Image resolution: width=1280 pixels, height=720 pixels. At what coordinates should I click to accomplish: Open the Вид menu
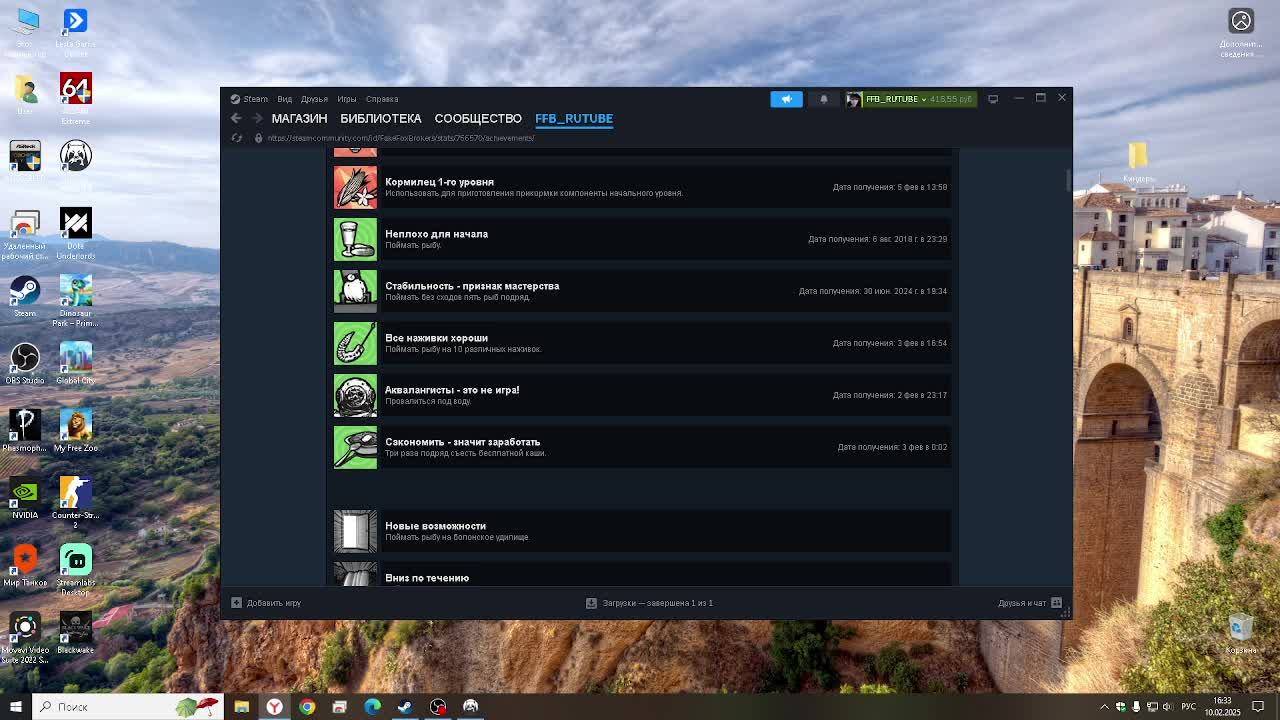click(x=285, y=99)
